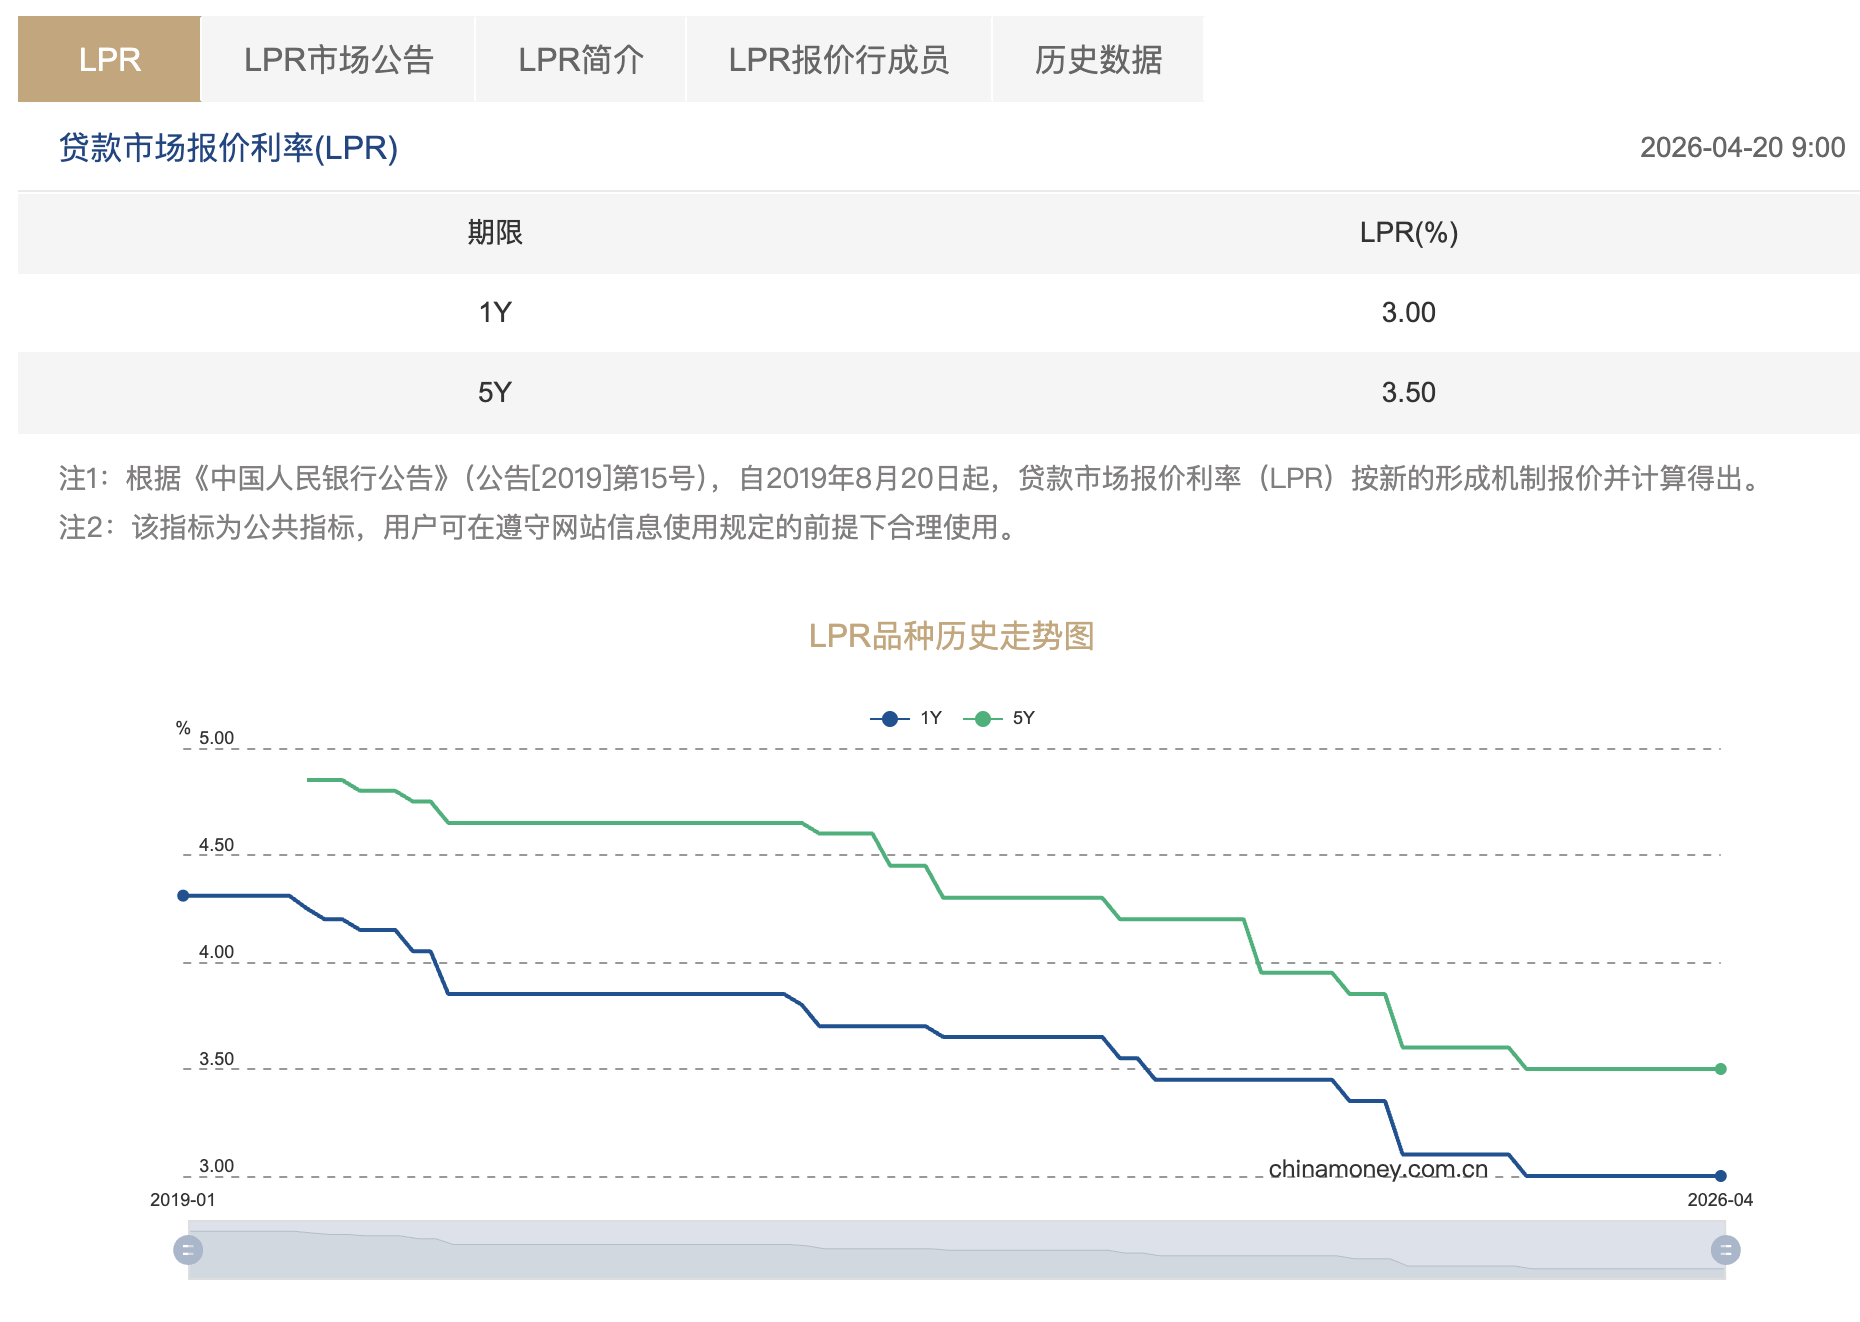Click the right data-zoom handle icon
This screenshot has height=1322, width=1860.
pyautogui.click(x=1724, y=1250)
